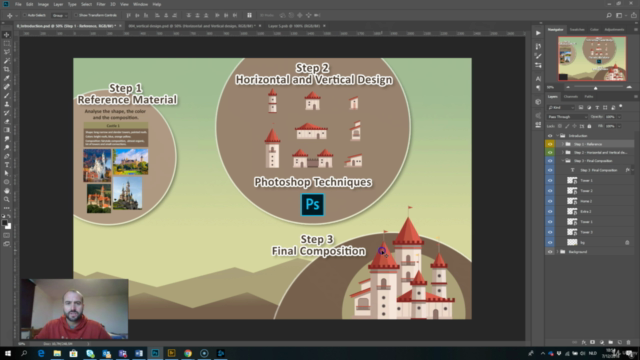Select the Eraser tool
This screenshot has width=640, height=360.
click(x=7, y=121)
